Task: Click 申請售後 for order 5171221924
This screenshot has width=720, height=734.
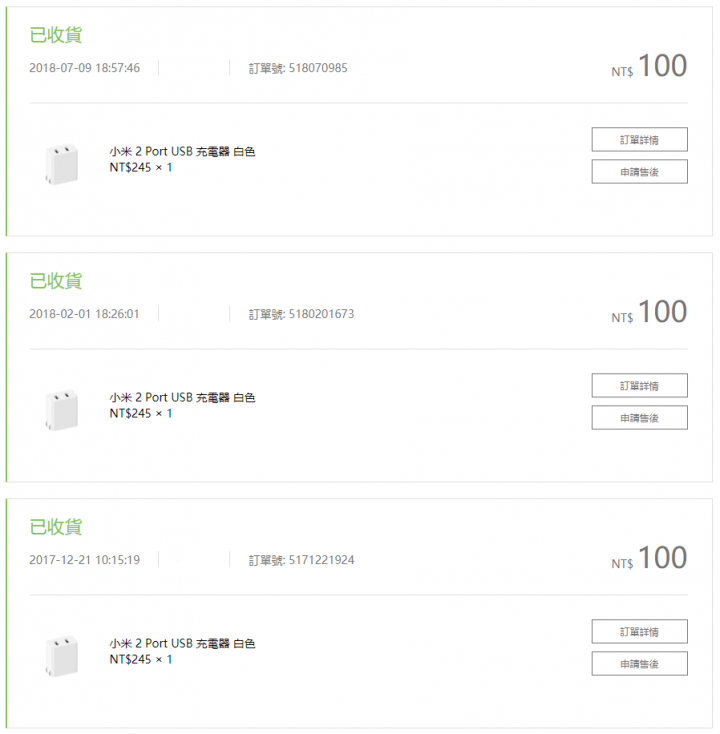Action: point(639,663)
